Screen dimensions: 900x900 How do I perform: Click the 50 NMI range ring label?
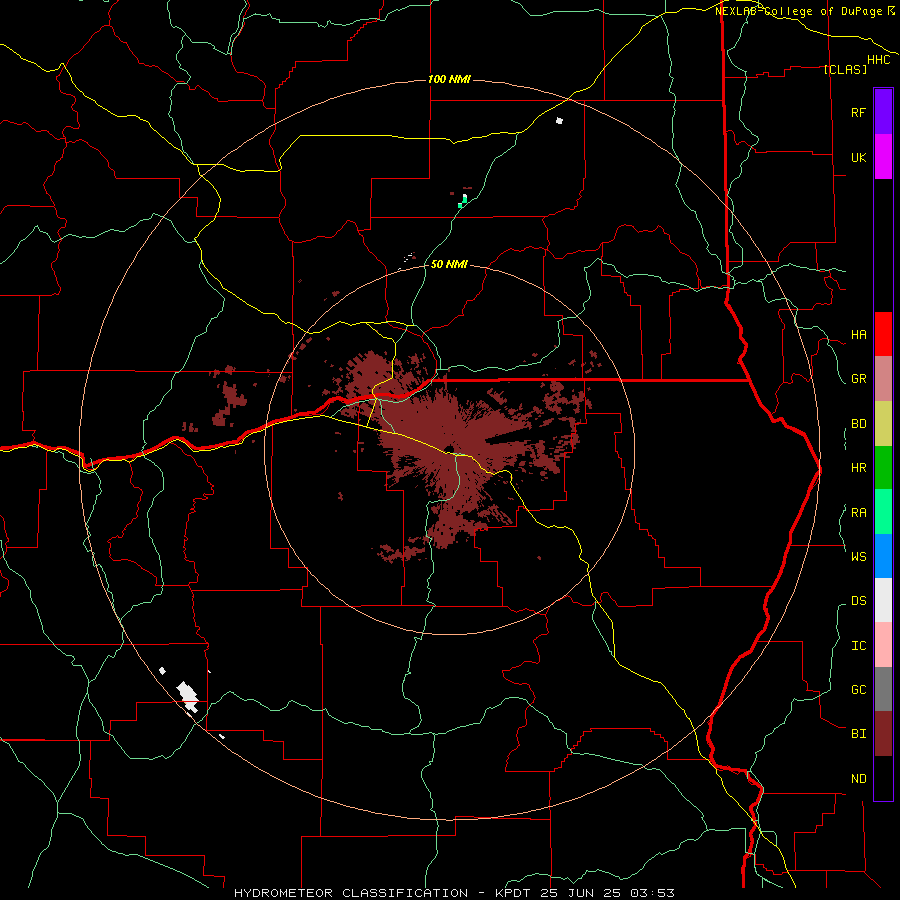449,264
